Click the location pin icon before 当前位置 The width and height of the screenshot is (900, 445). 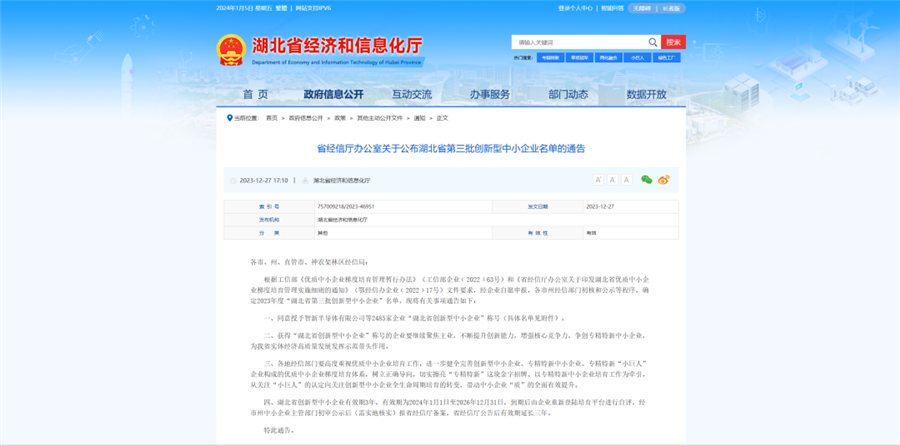click(230, 118)
